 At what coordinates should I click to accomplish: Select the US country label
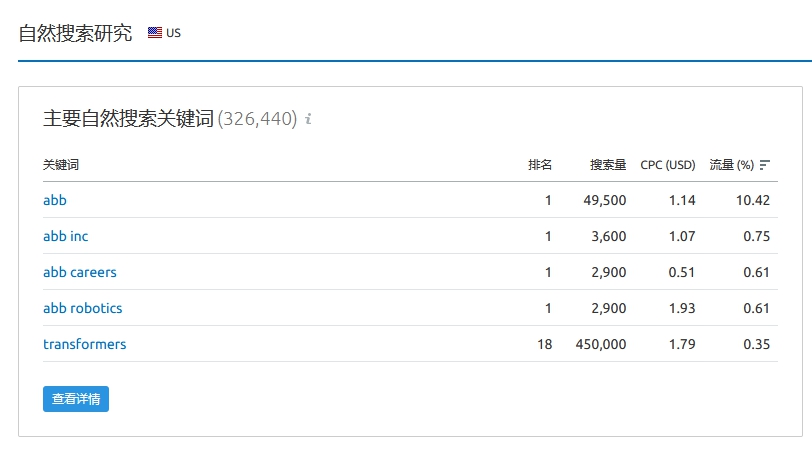173,33
